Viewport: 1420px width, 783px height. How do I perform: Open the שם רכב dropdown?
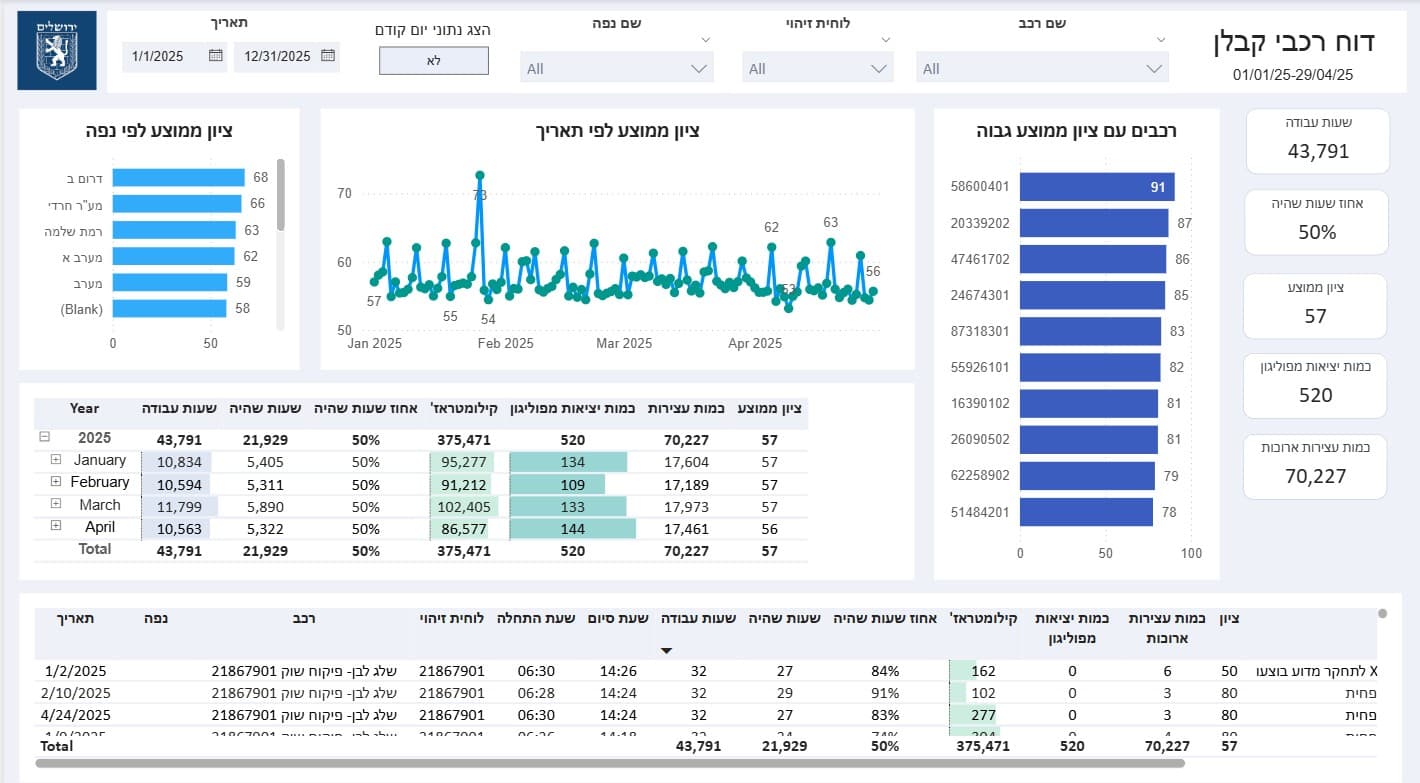tap(1042, 68)
